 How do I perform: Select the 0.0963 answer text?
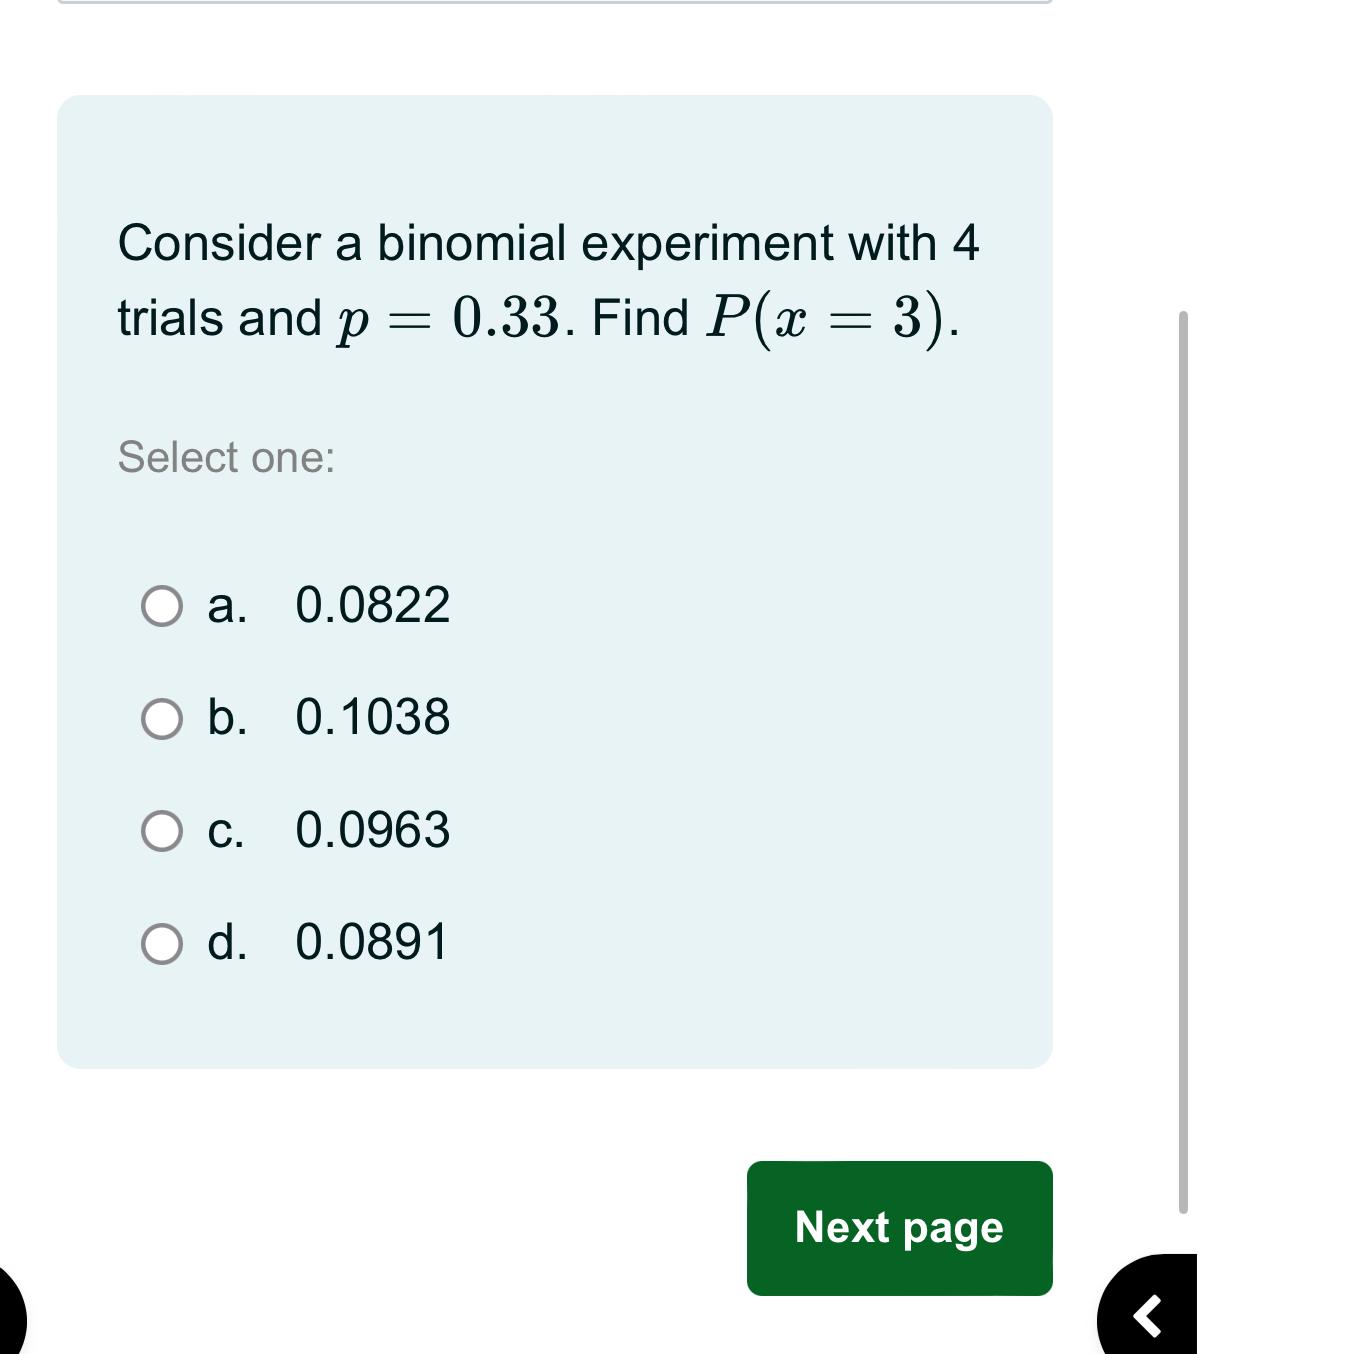point(372,830)
